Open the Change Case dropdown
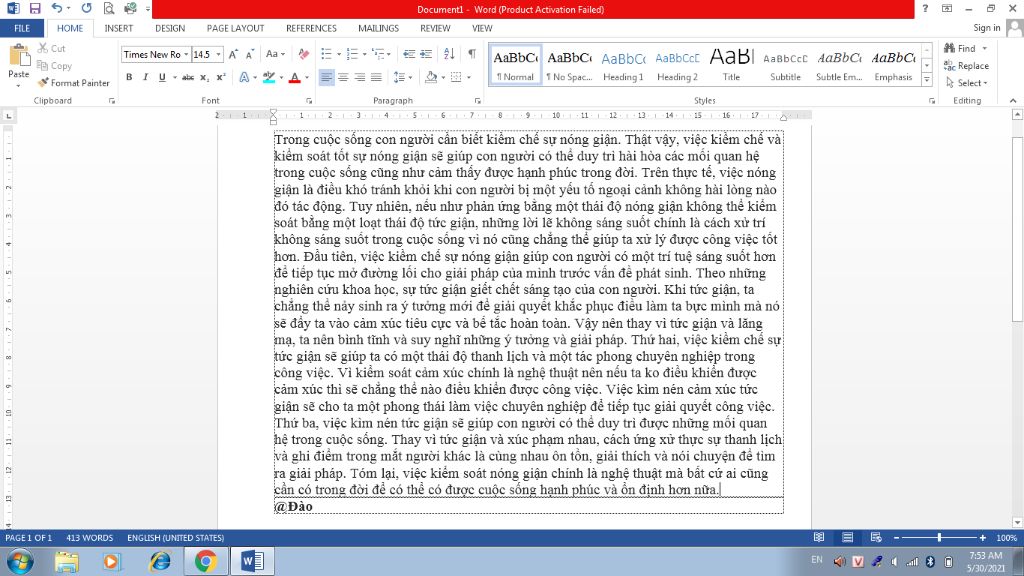 (x=275, y=54)
